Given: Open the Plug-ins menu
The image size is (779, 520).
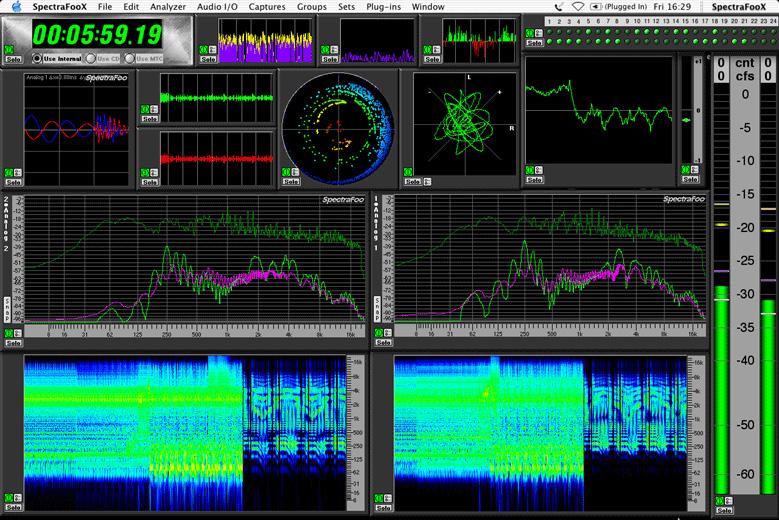Looking at the screenshot, I should click(385, 7).
